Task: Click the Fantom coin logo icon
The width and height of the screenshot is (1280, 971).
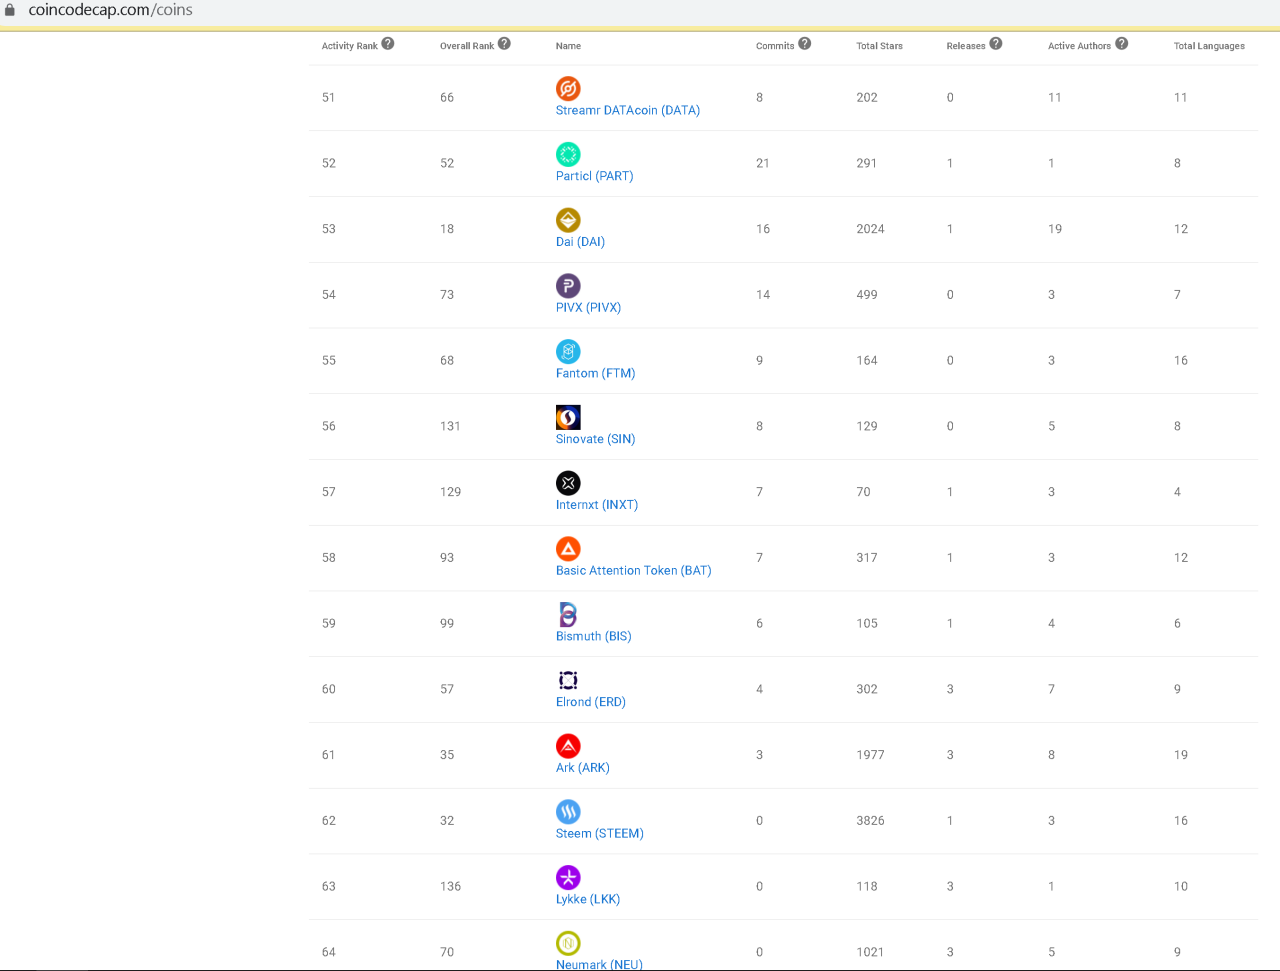Action: pos(568,352)
